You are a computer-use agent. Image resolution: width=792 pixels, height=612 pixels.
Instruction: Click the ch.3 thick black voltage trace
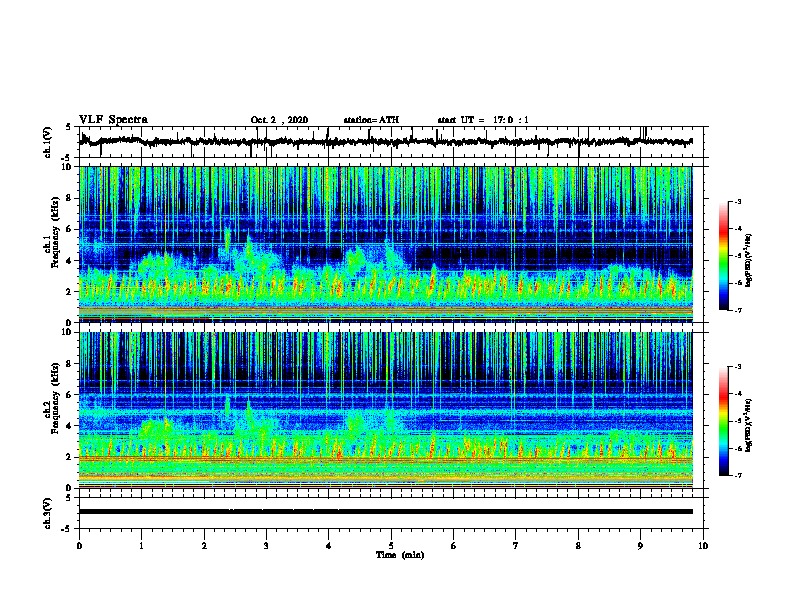coord(386,512)
